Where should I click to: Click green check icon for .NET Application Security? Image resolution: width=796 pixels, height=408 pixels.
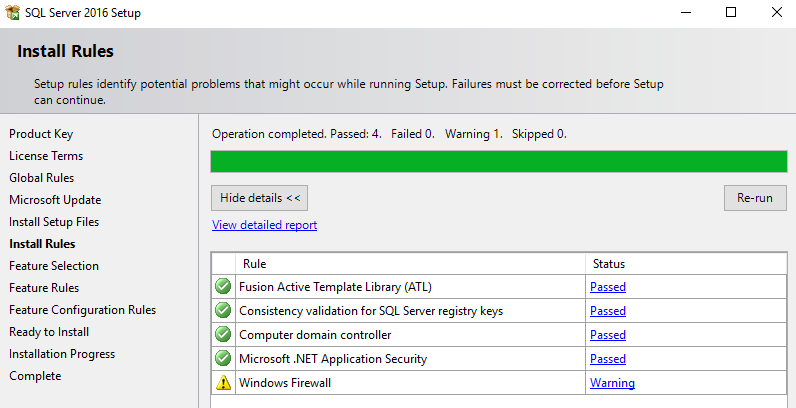pos(223,359)
